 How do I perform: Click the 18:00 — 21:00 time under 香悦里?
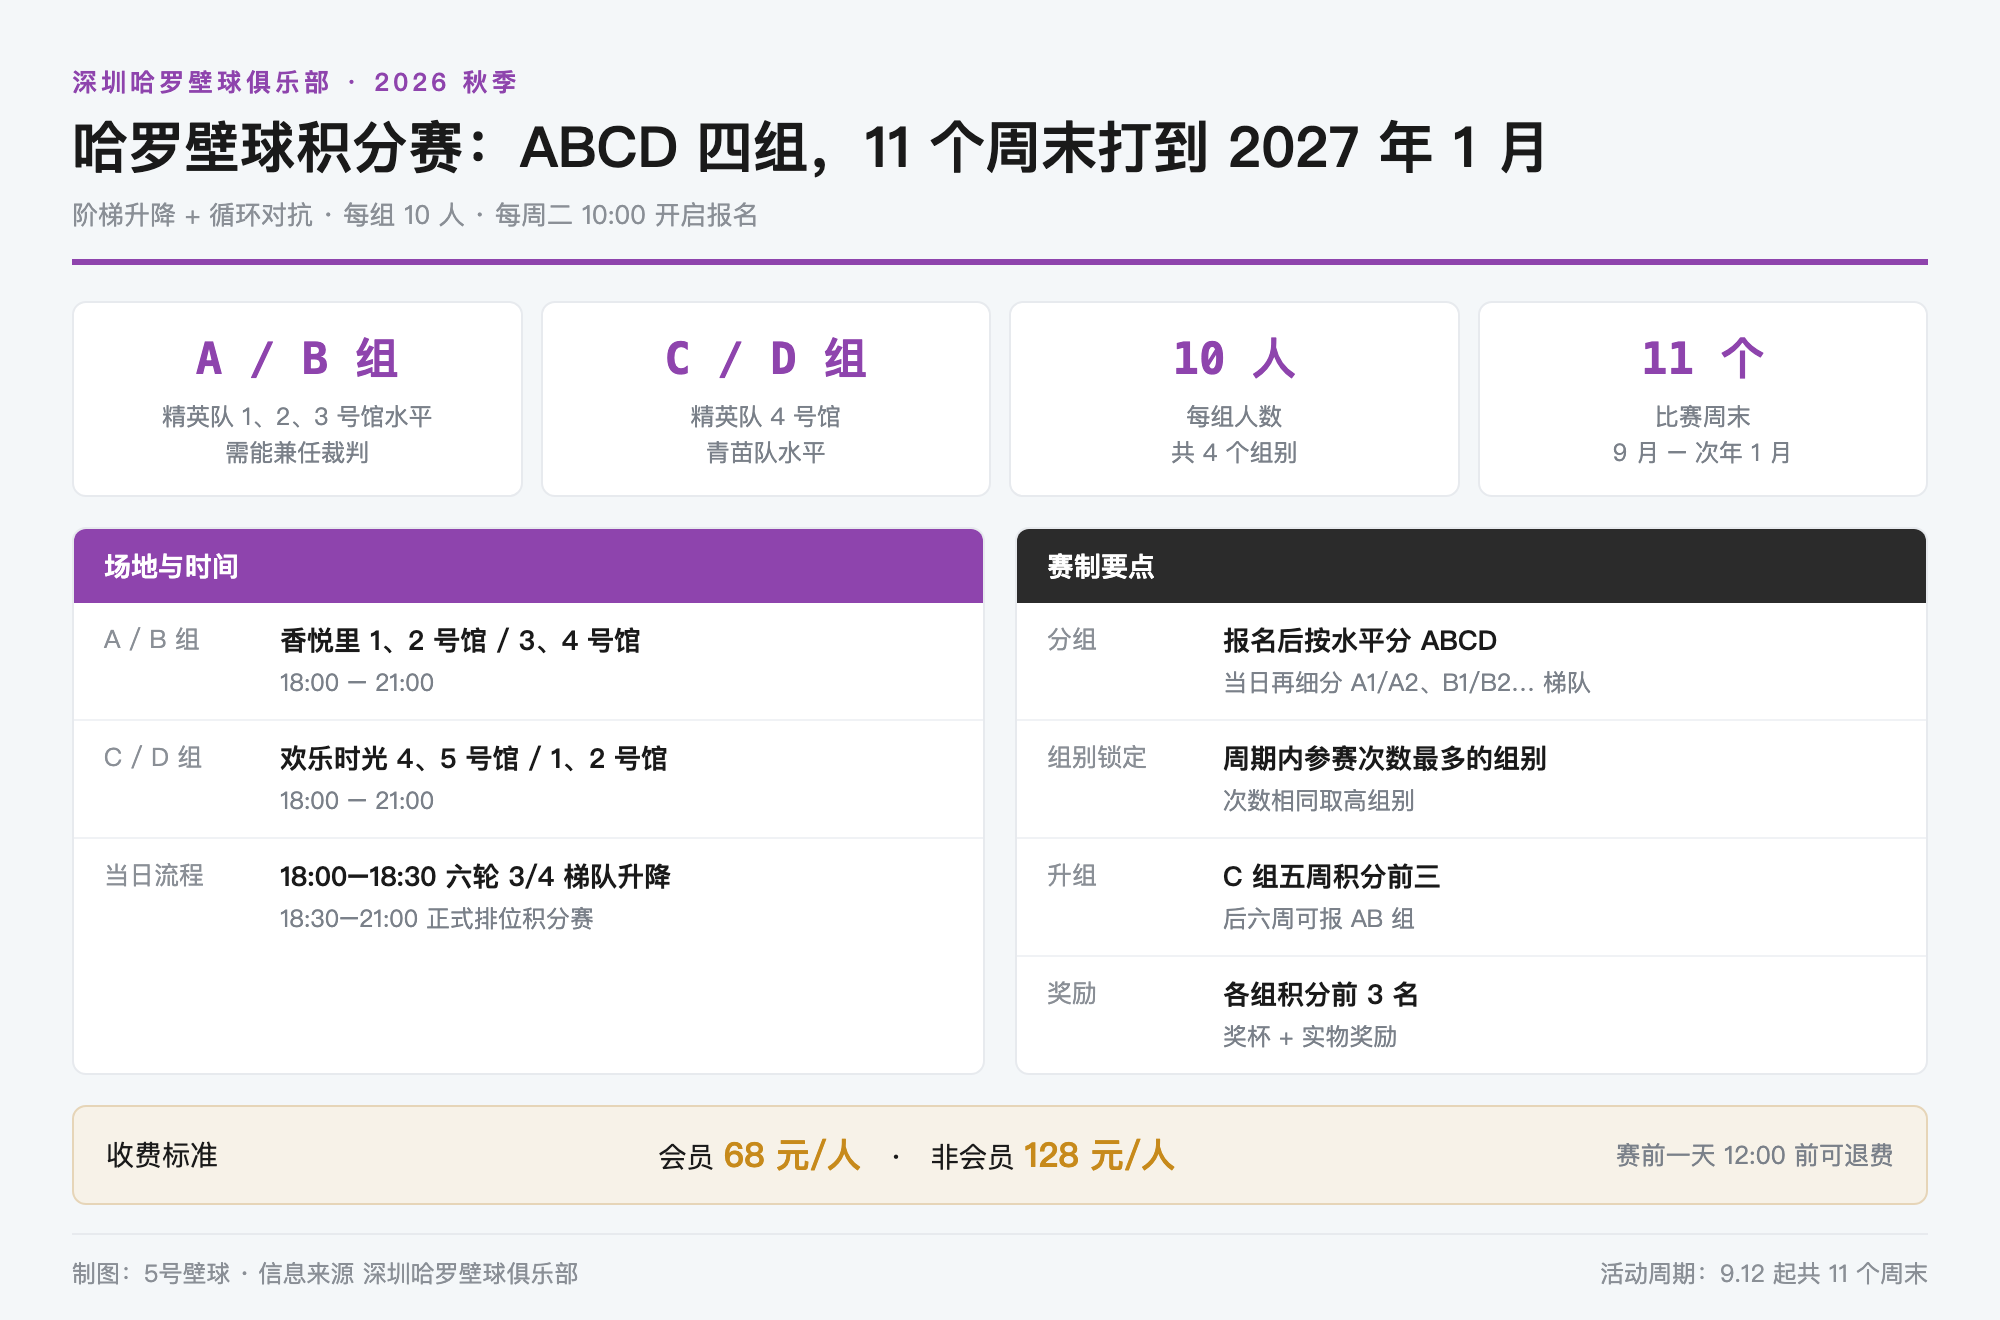pos(357,682)
